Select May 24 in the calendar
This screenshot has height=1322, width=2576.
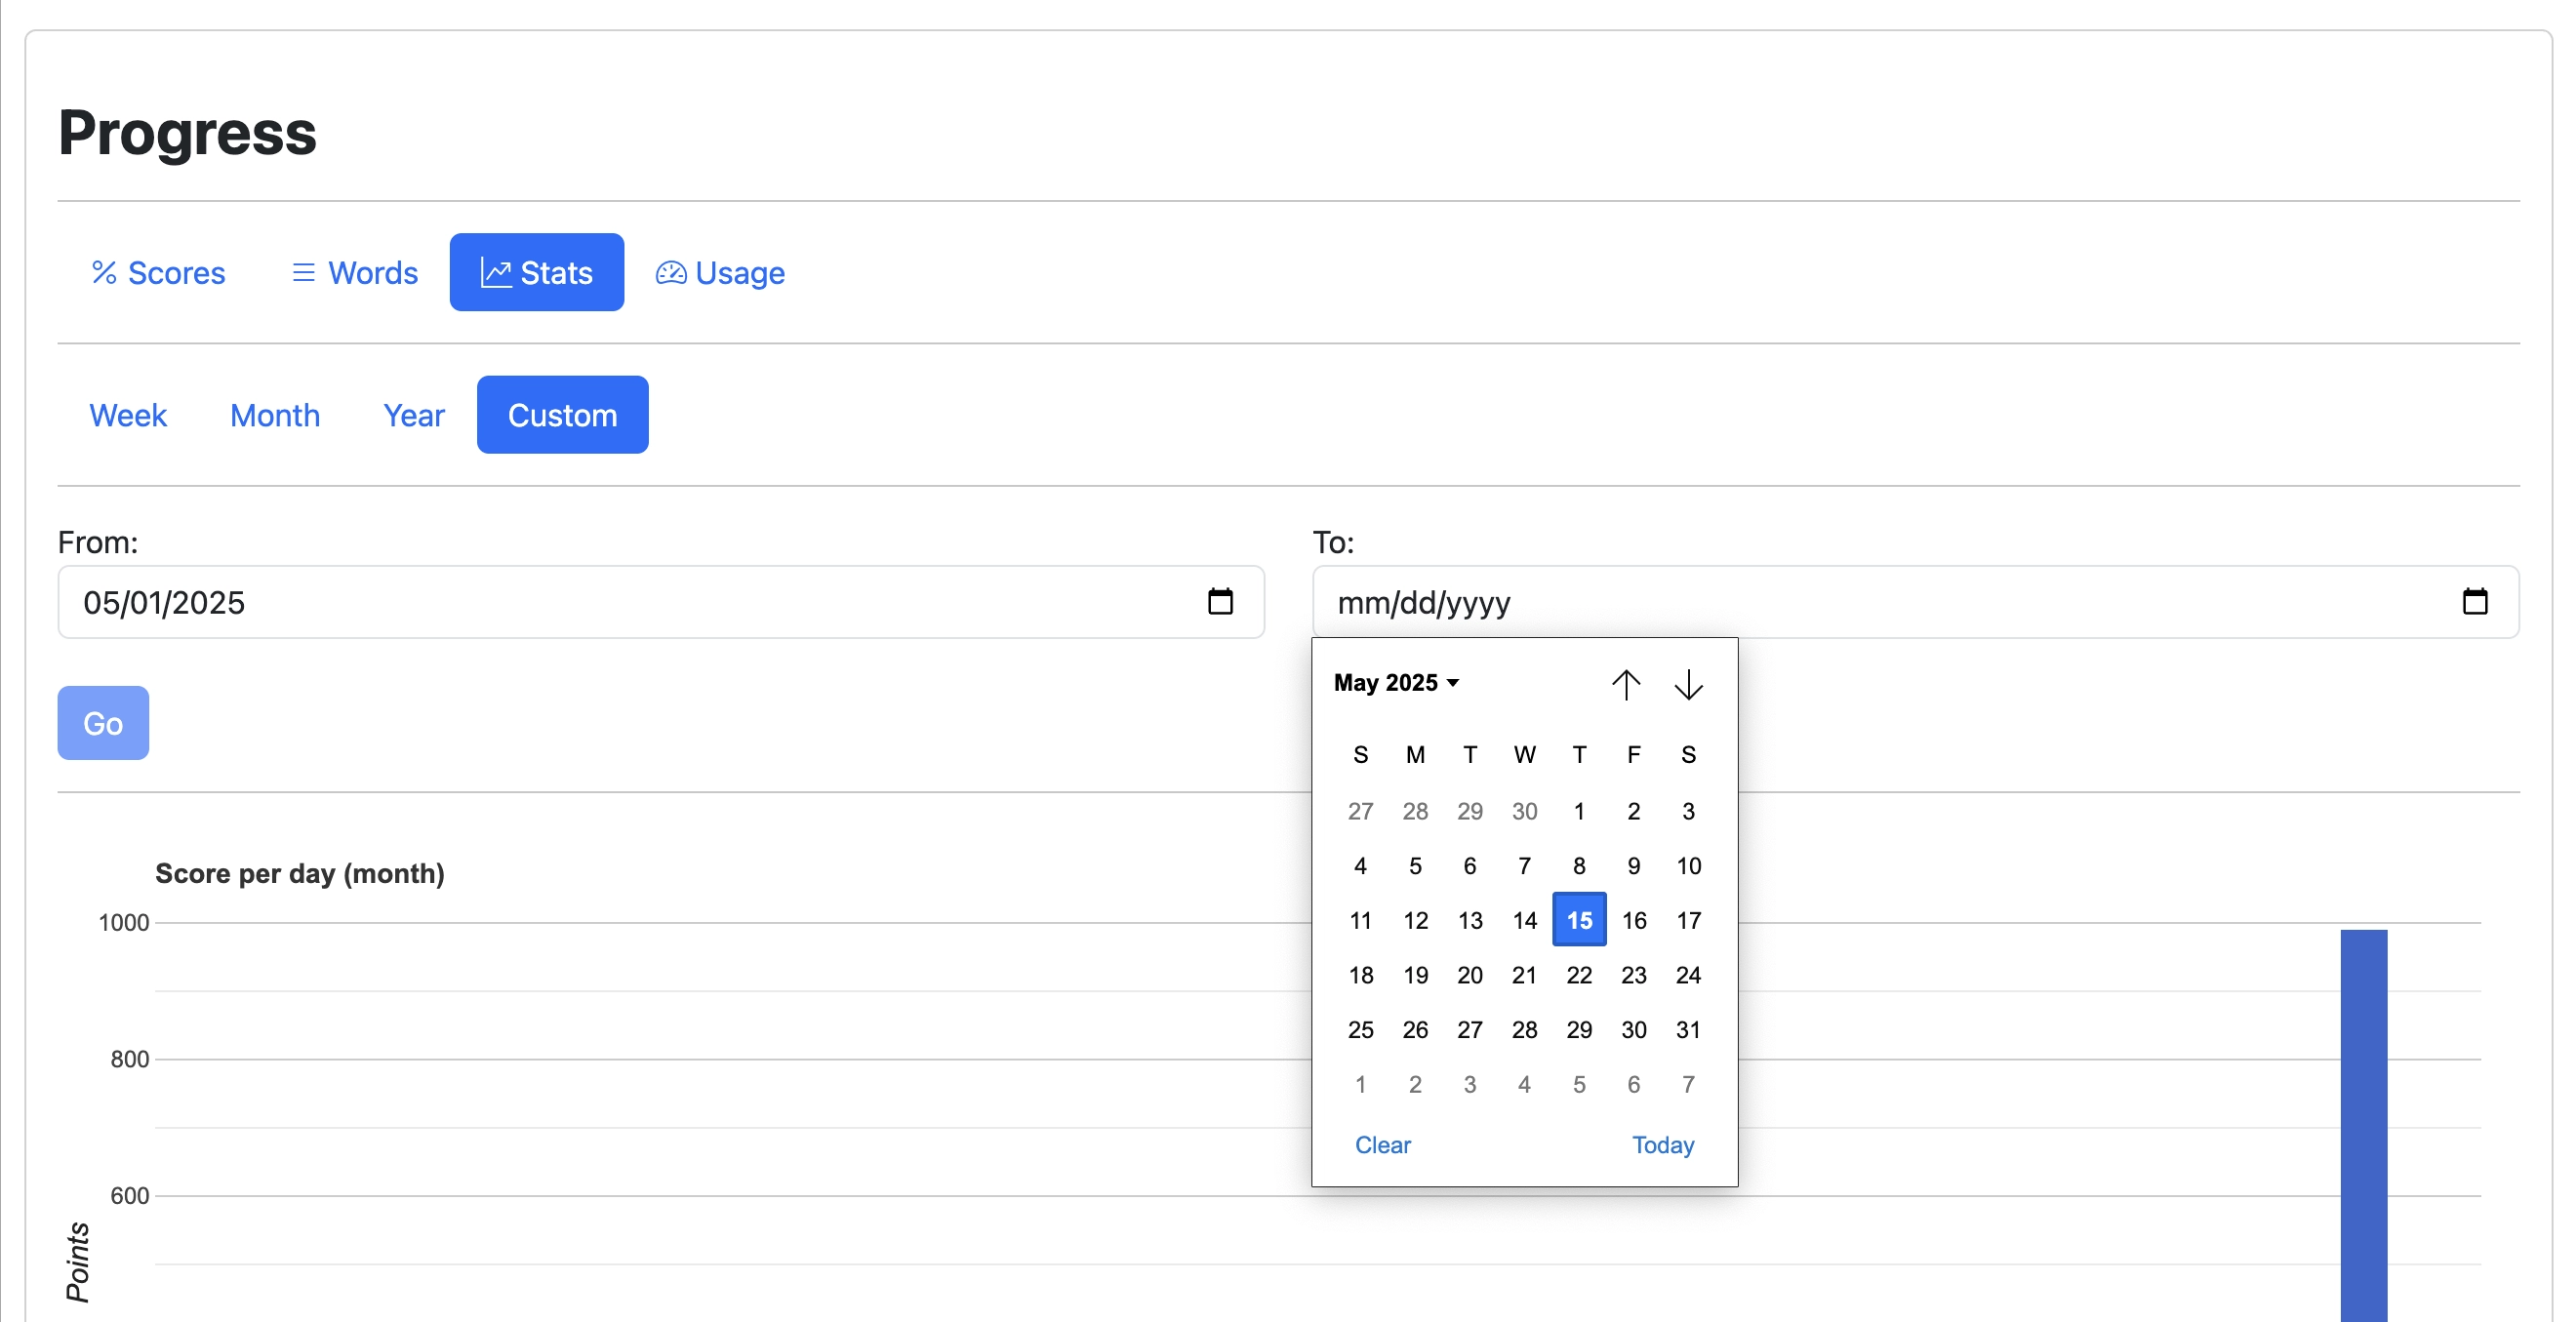click(x=1688, y=975)
